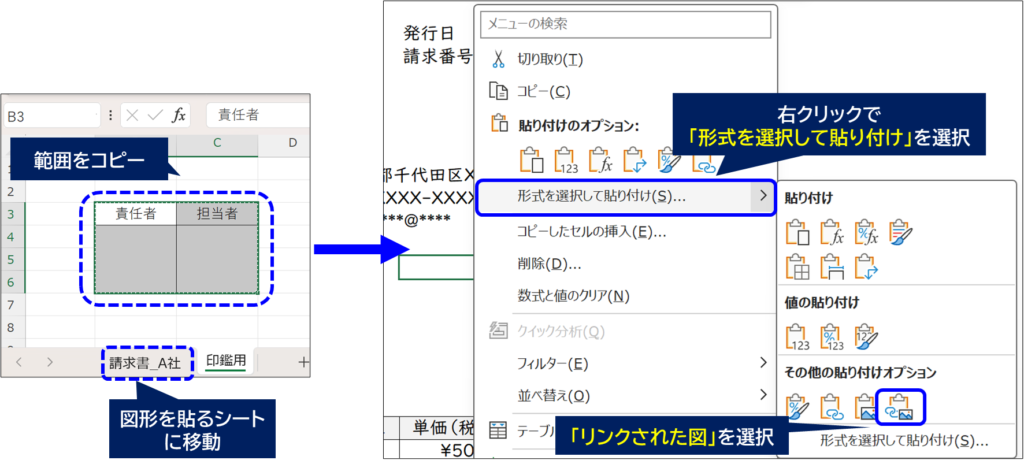The image size is (1024, 464).
Task: Click the formula bar cancel X icon
Action: (133, 116)
